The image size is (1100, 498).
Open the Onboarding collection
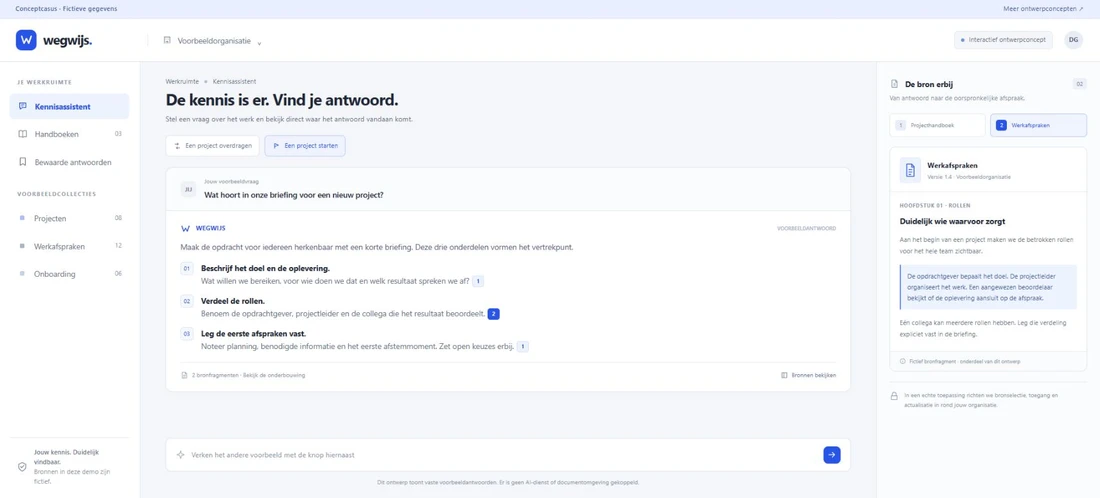click(69, 274)
